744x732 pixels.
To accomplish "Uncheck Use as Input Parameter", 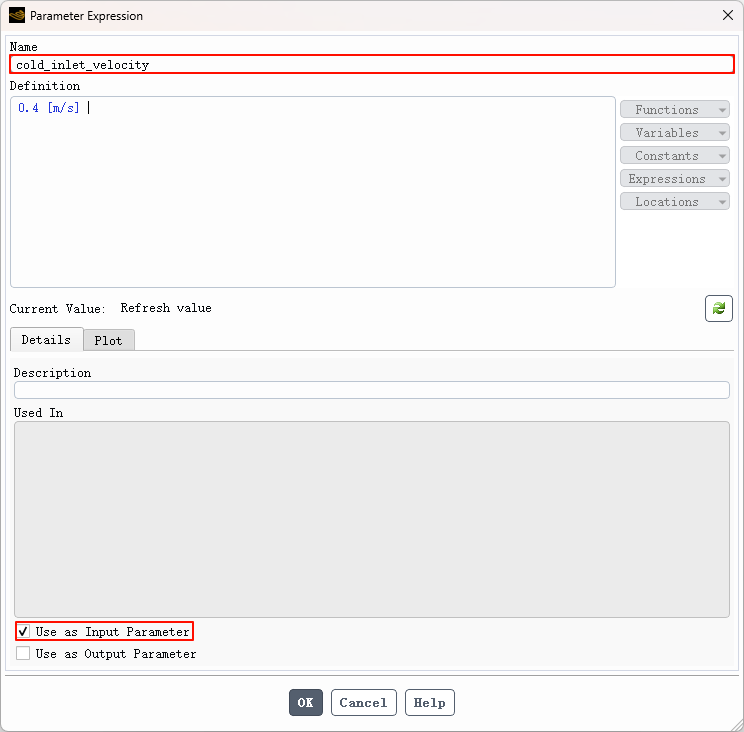I will [23, 631].
